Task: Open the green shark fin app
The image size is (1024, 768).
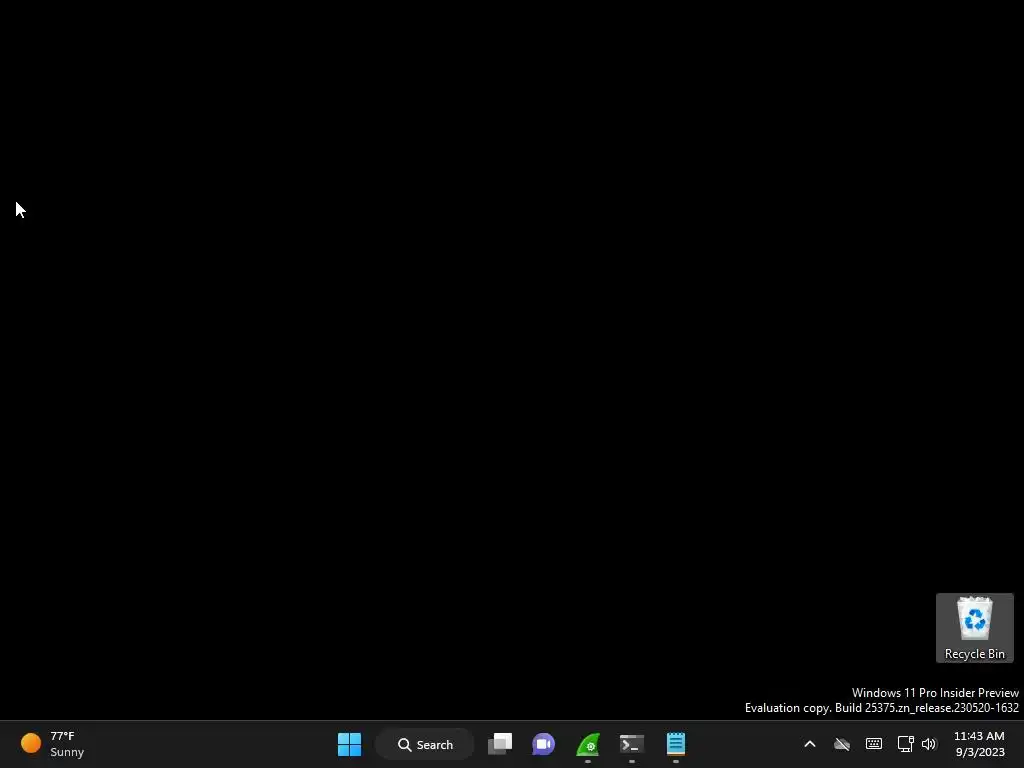Action: pyautogui.click(x=588, y=744)
